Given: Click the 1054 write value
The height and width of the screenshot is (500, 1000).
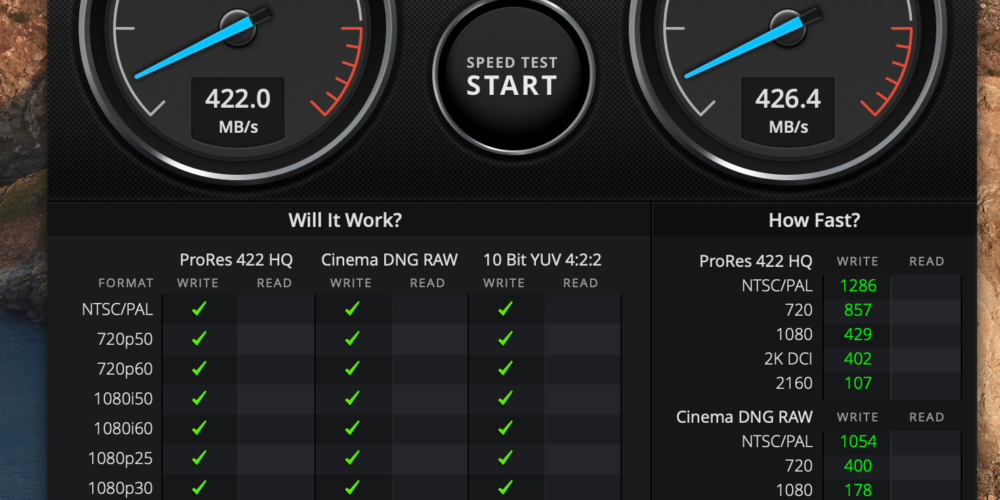Looking at the screenshot, I should (858, 441).
